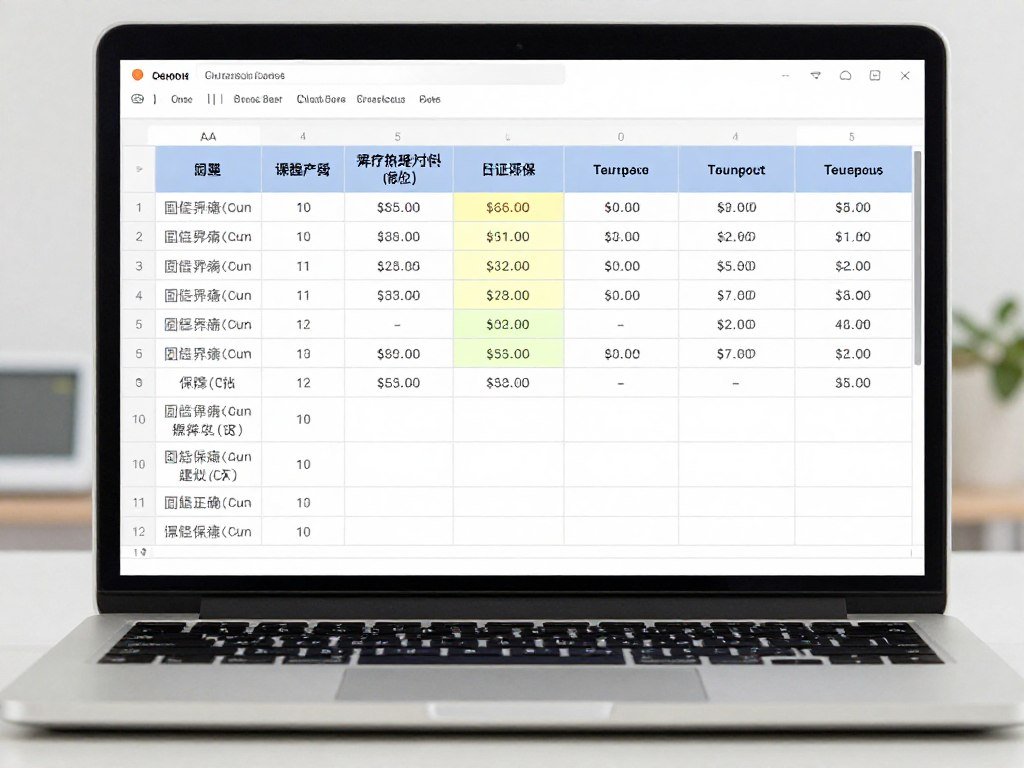Click the 'Teurpere' table header cell
The height and width of the screenshot is (768, 1024).
pos(621,170)
